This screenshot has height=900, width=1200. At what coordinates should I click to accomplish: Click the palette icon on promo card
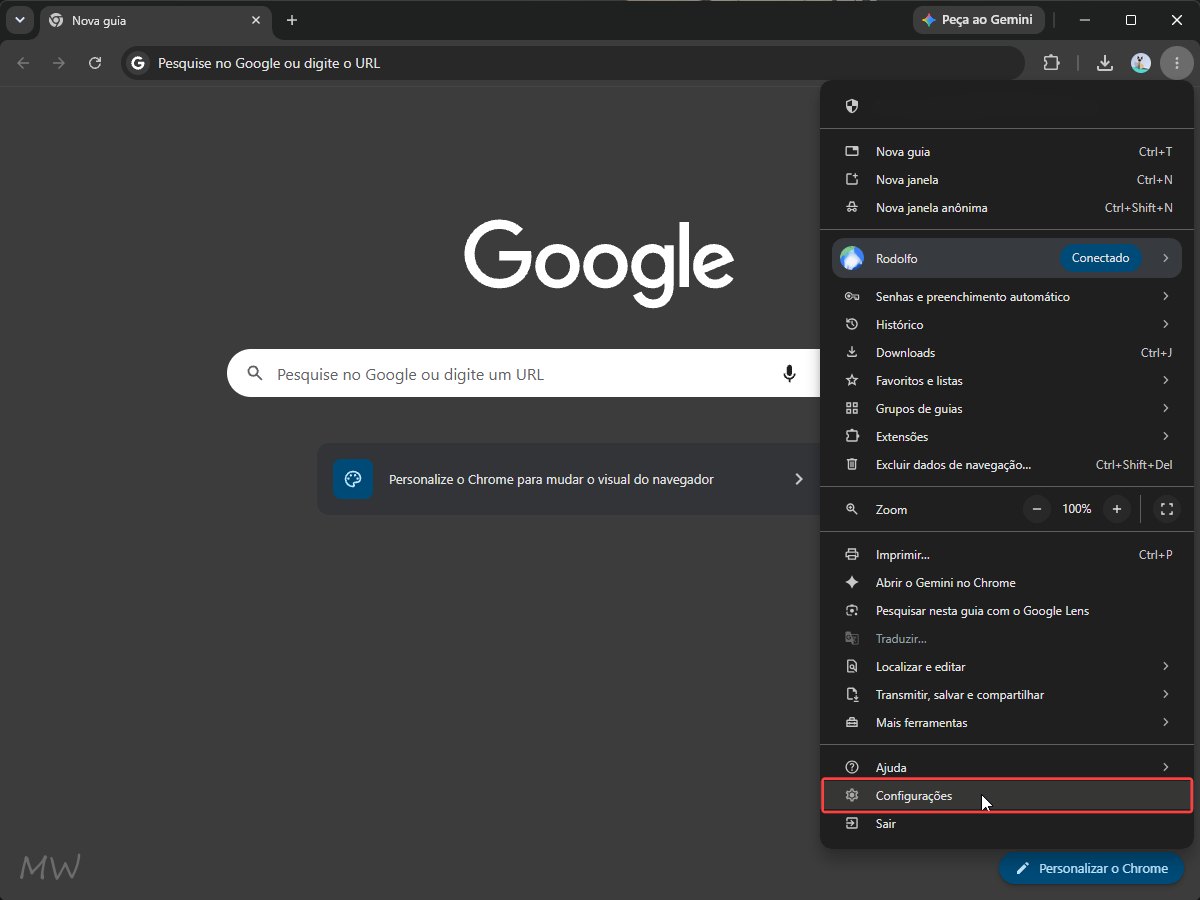(x=353, y=479)
